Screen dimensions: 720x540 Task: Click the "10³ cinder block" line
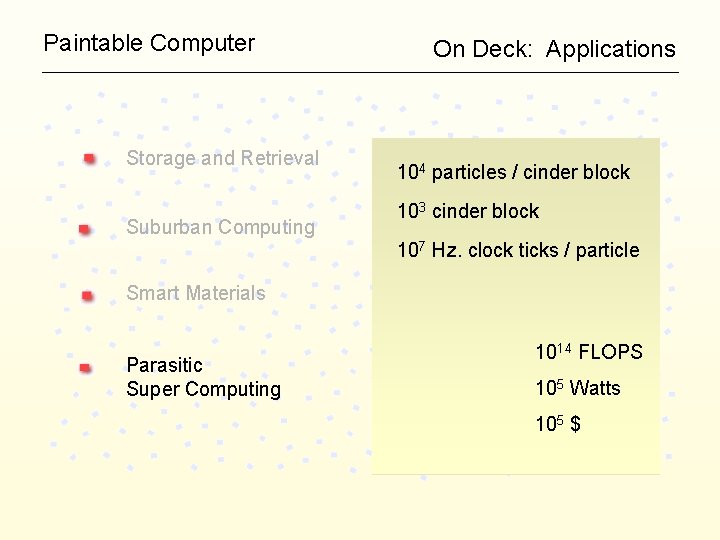click(x=468, y=211)
